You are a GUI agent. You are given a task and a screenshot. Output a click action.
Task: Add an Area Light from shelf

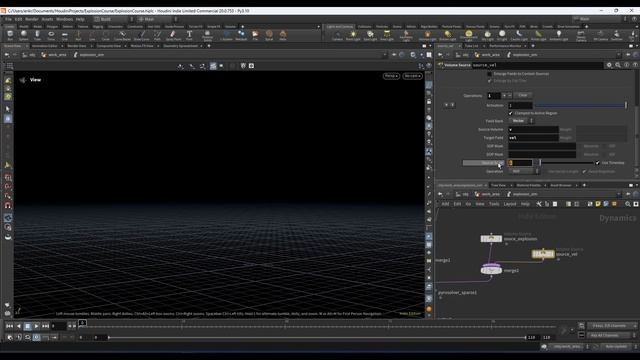387,36
